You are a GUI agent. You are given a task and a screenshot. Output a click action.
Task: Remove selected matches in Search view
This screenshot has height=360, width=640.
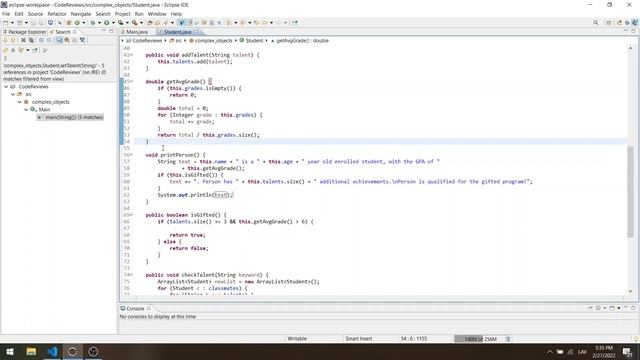pos(23,40)
